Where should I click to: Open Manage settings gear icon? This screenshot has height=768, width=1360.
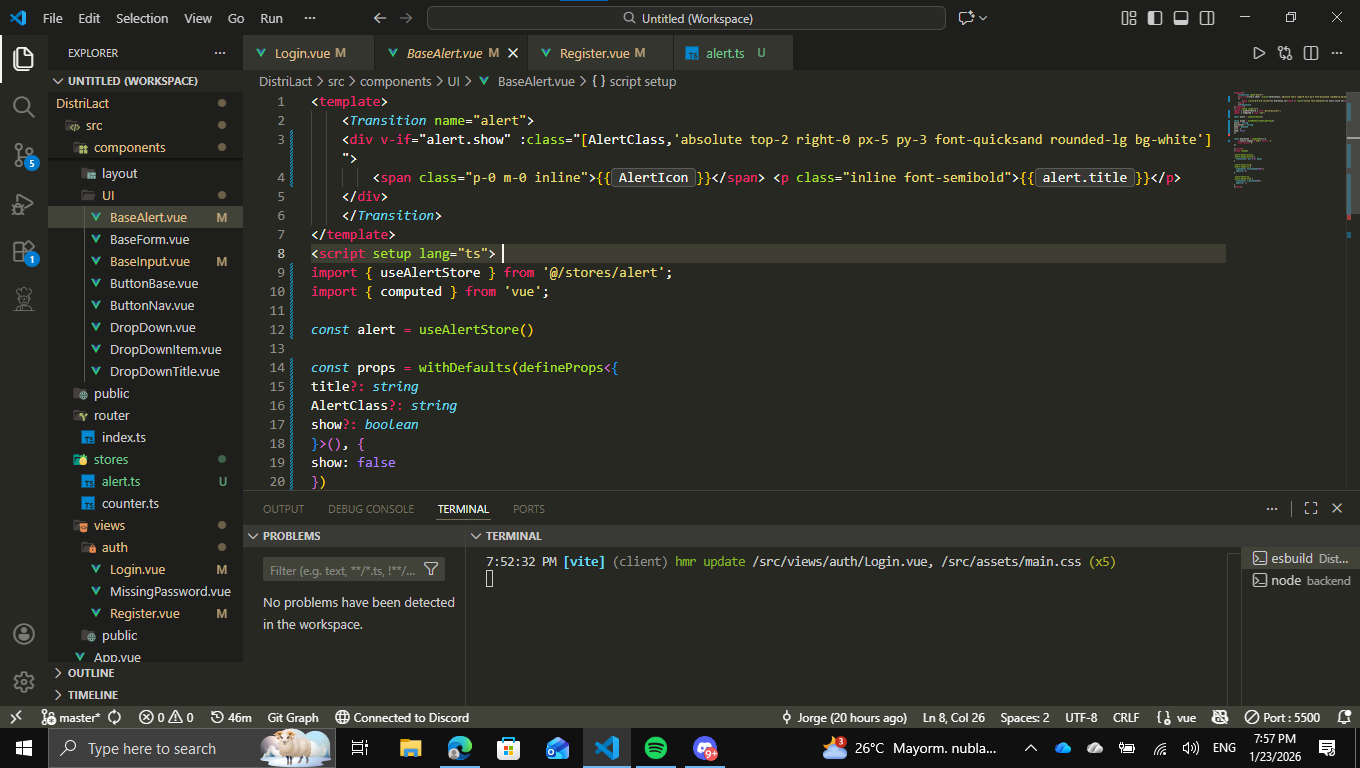(x=24, y=682)
